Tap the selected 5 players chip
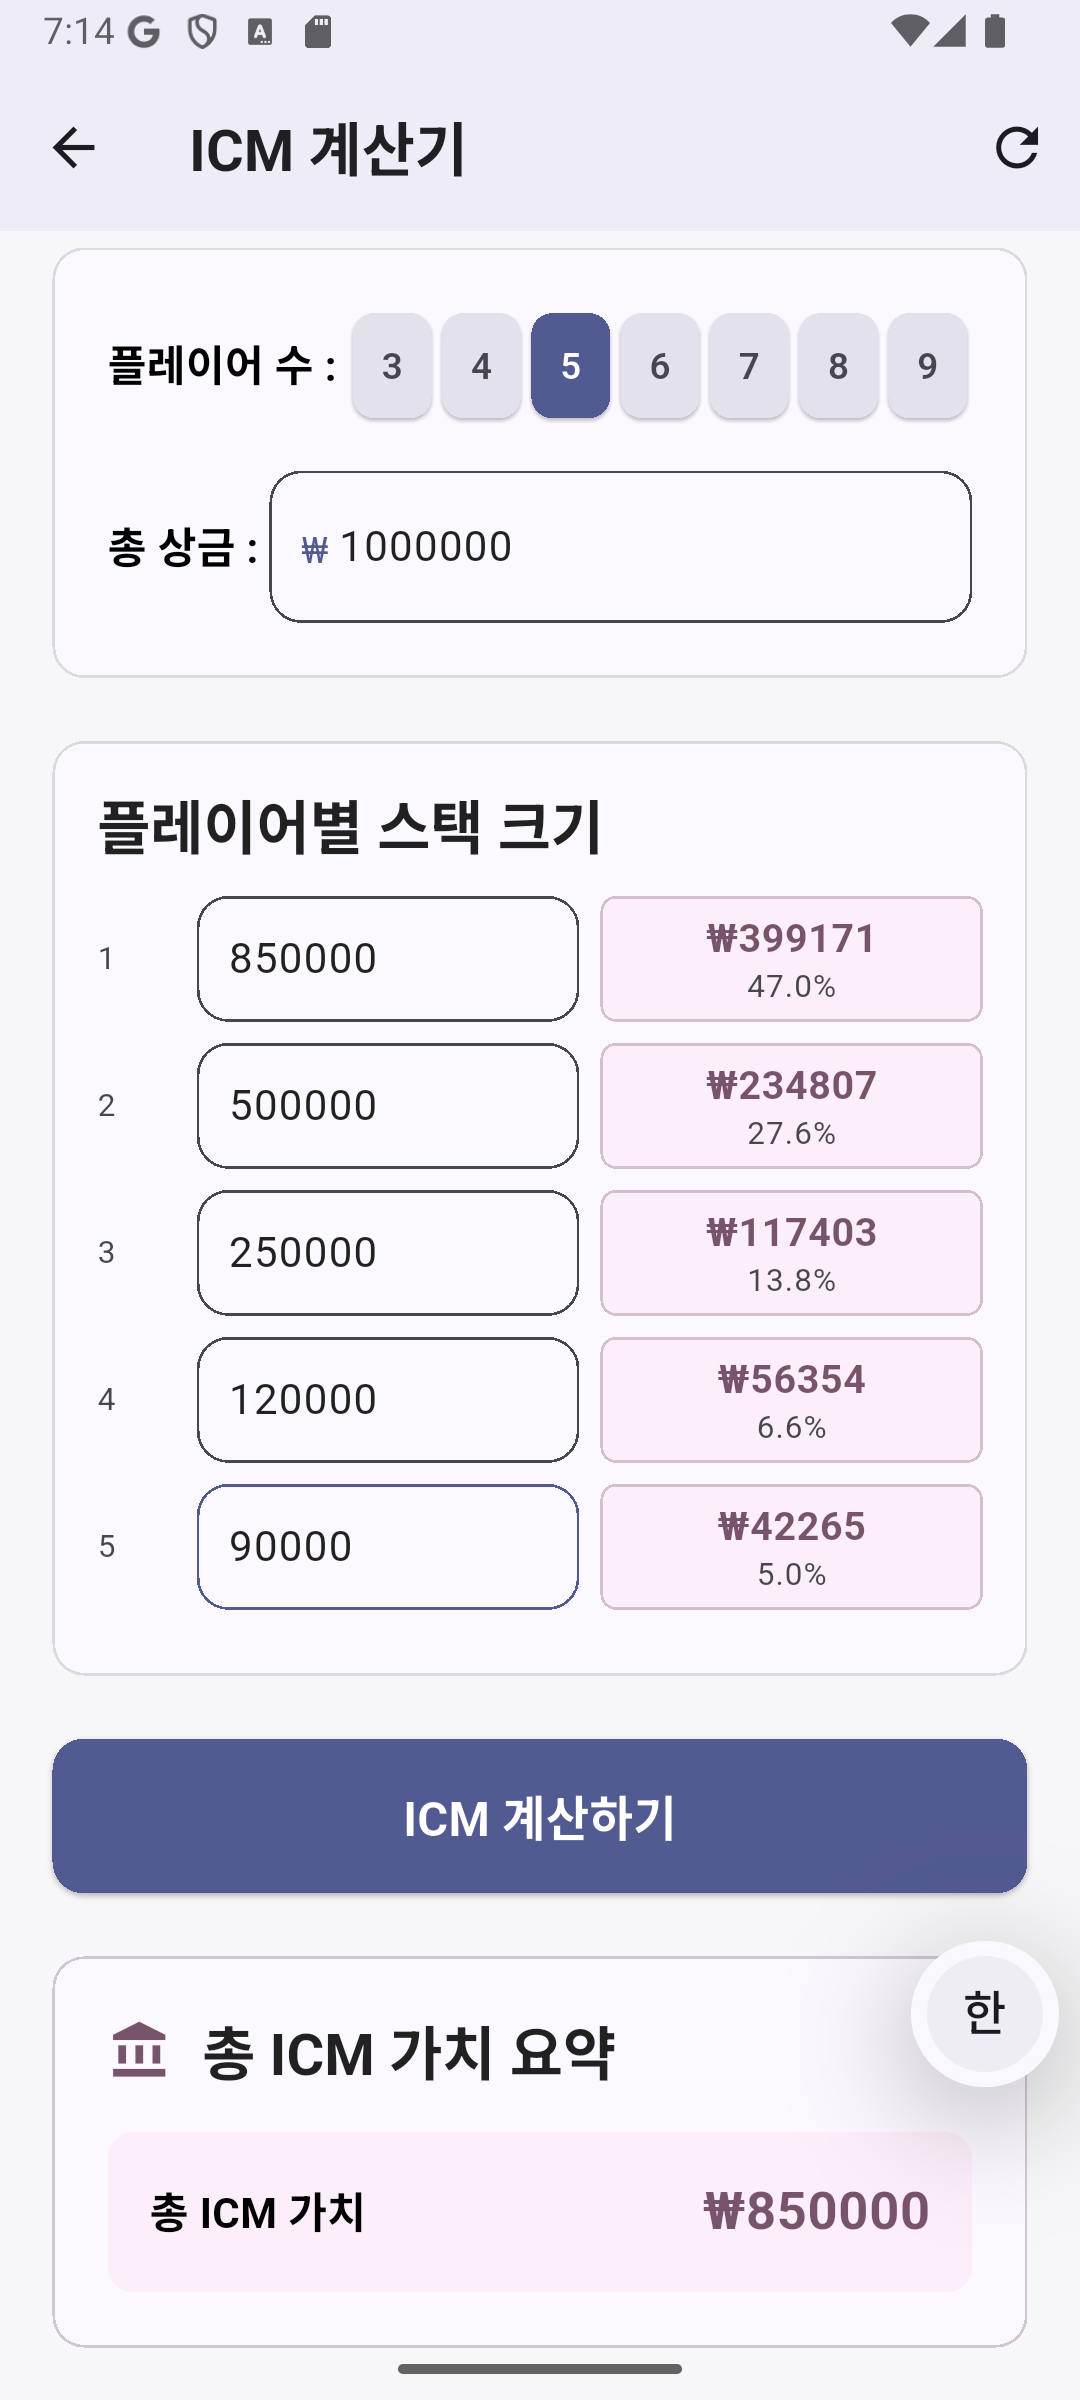Viewport: 1080px width, 2400px height. point(570,366)
